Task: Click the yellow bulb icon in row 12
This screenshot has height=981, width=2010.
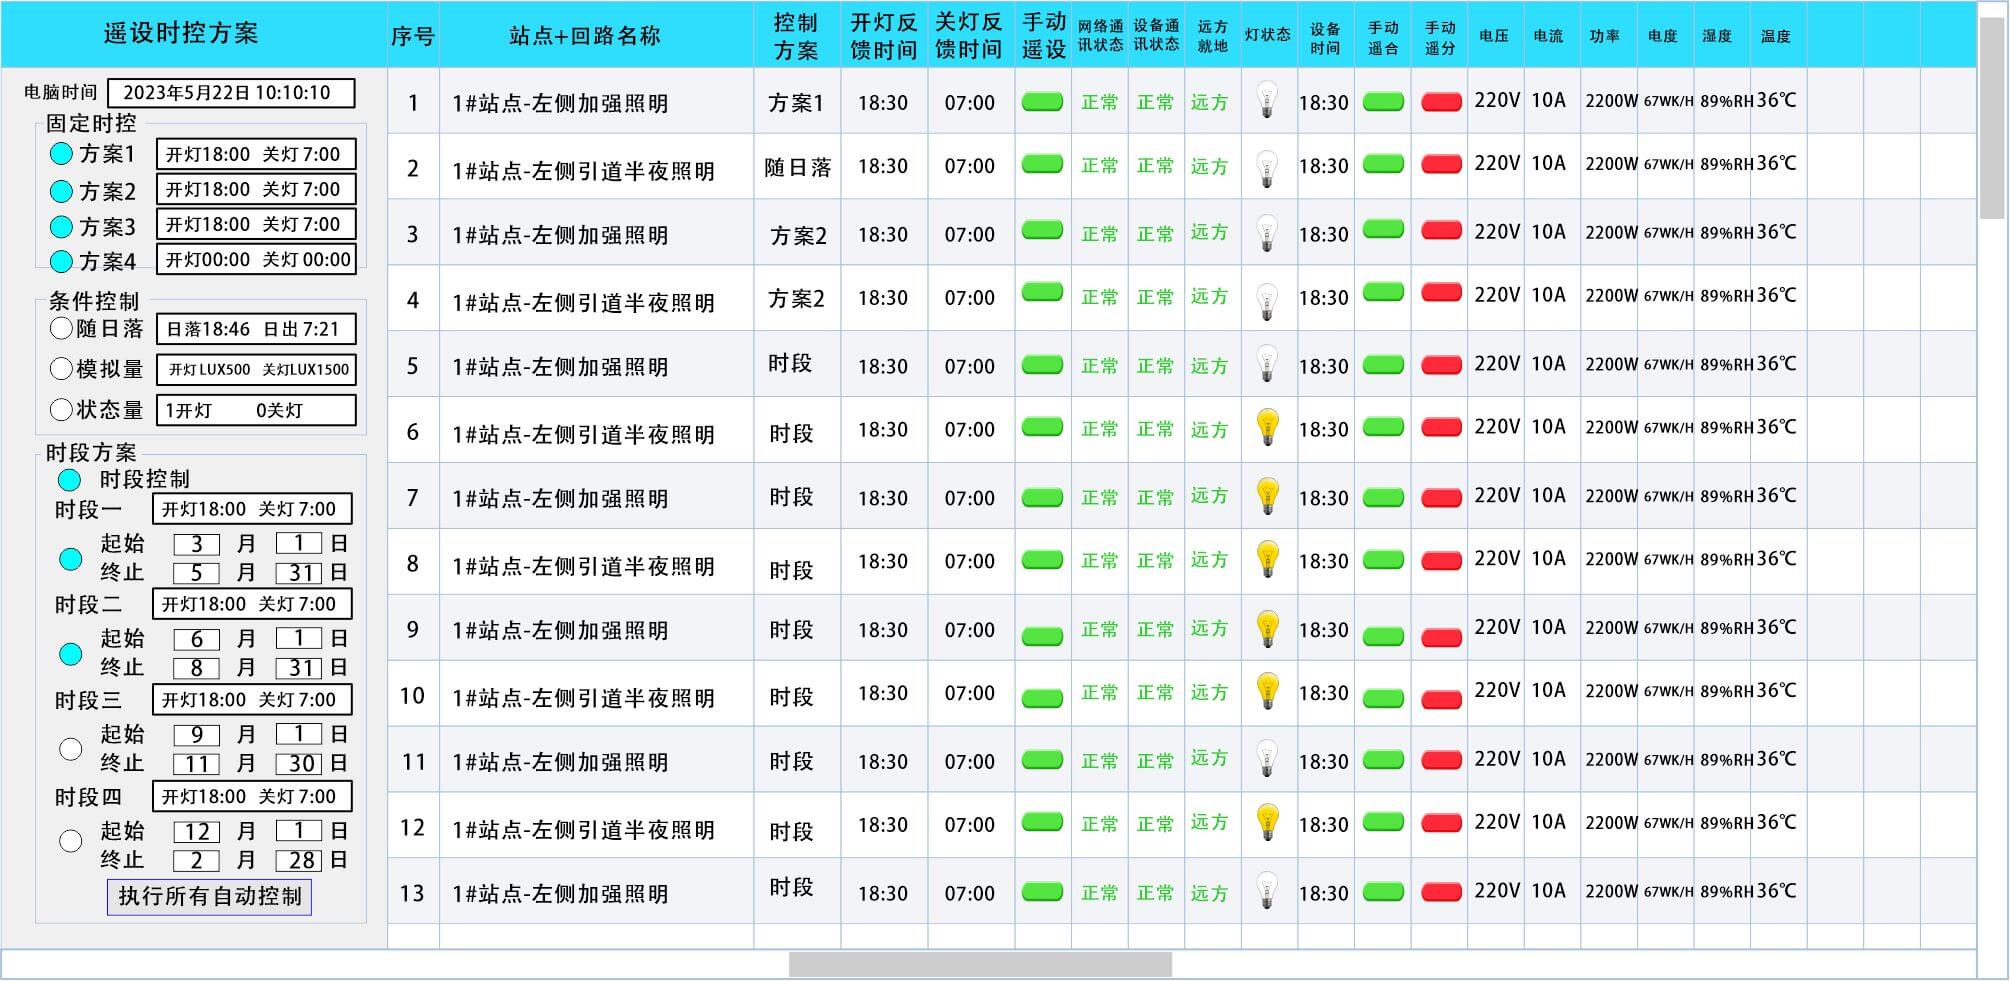Action: (x=1267, y=823)
